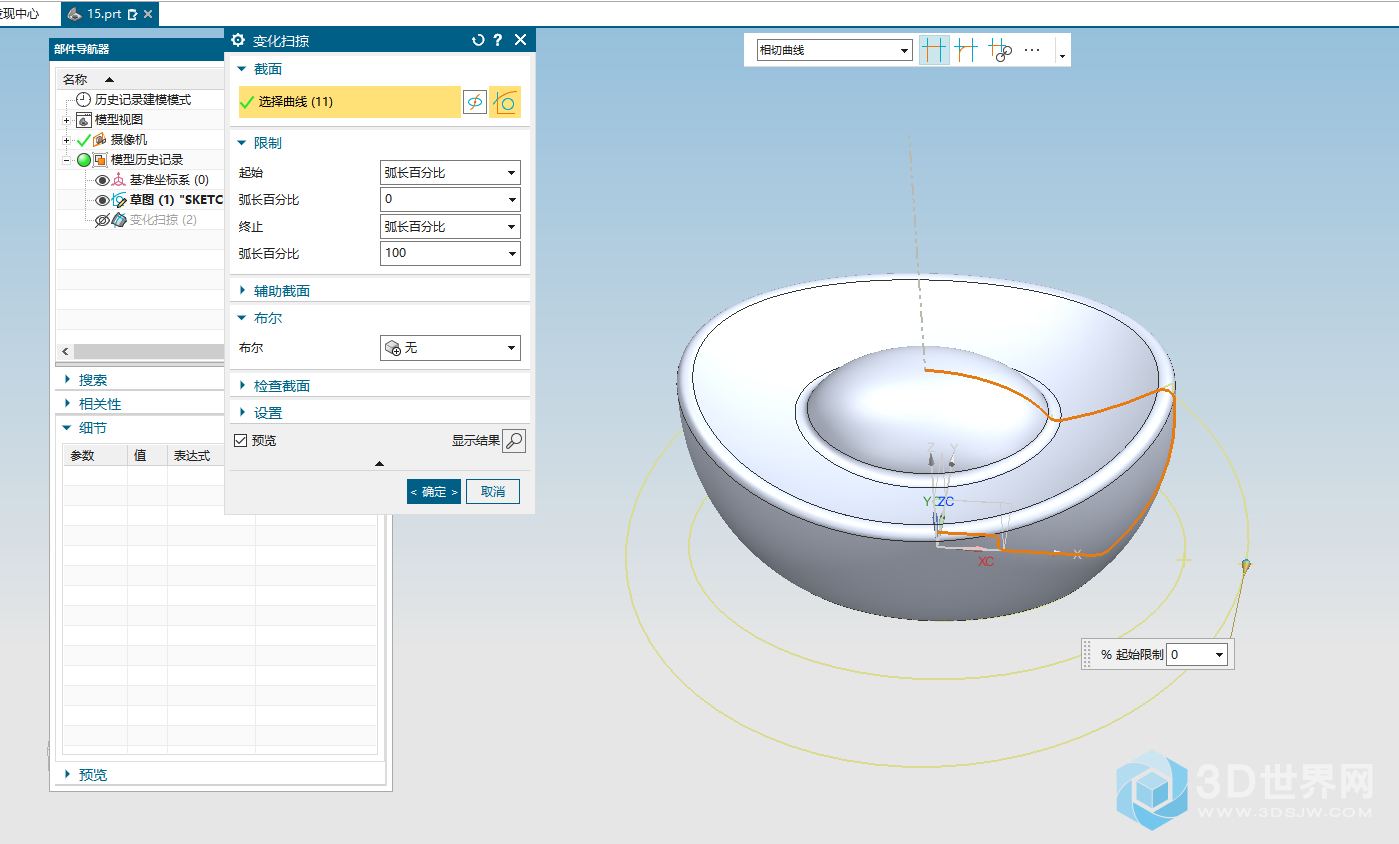The width and height of the screenshot is (1399, 844).
Task: Click the navigator scroll left arrow
Action: click(x=66, y=352)
